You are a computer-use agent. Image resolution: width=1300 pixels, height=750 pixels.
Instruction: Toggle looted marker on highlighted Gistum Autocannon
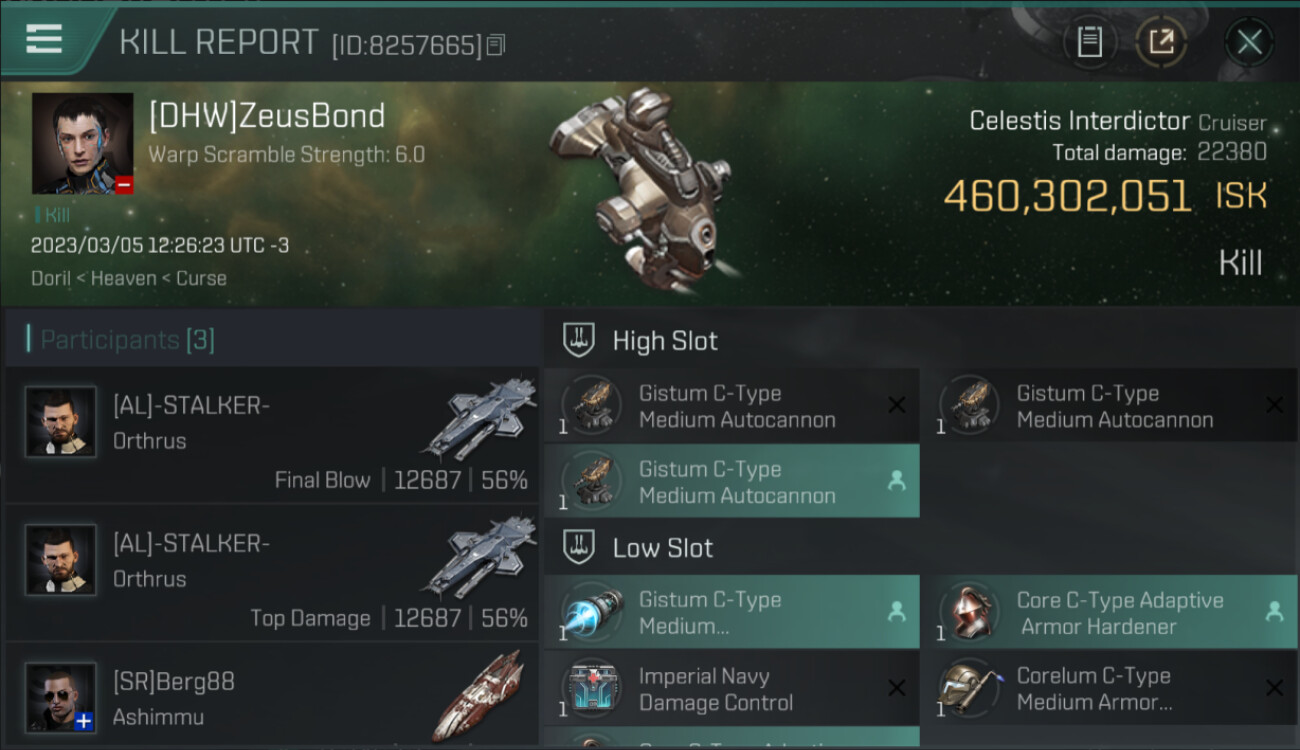(x=897, y=481)
